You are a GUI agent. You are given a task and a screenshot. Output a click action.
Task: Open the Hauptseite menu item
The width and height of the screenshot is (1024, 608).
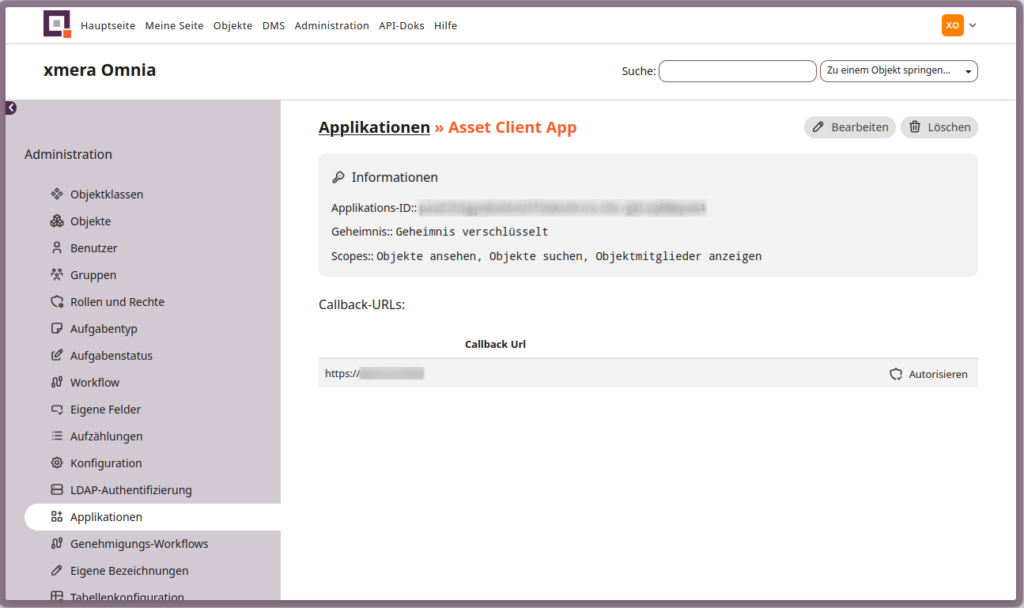[108, 25]
